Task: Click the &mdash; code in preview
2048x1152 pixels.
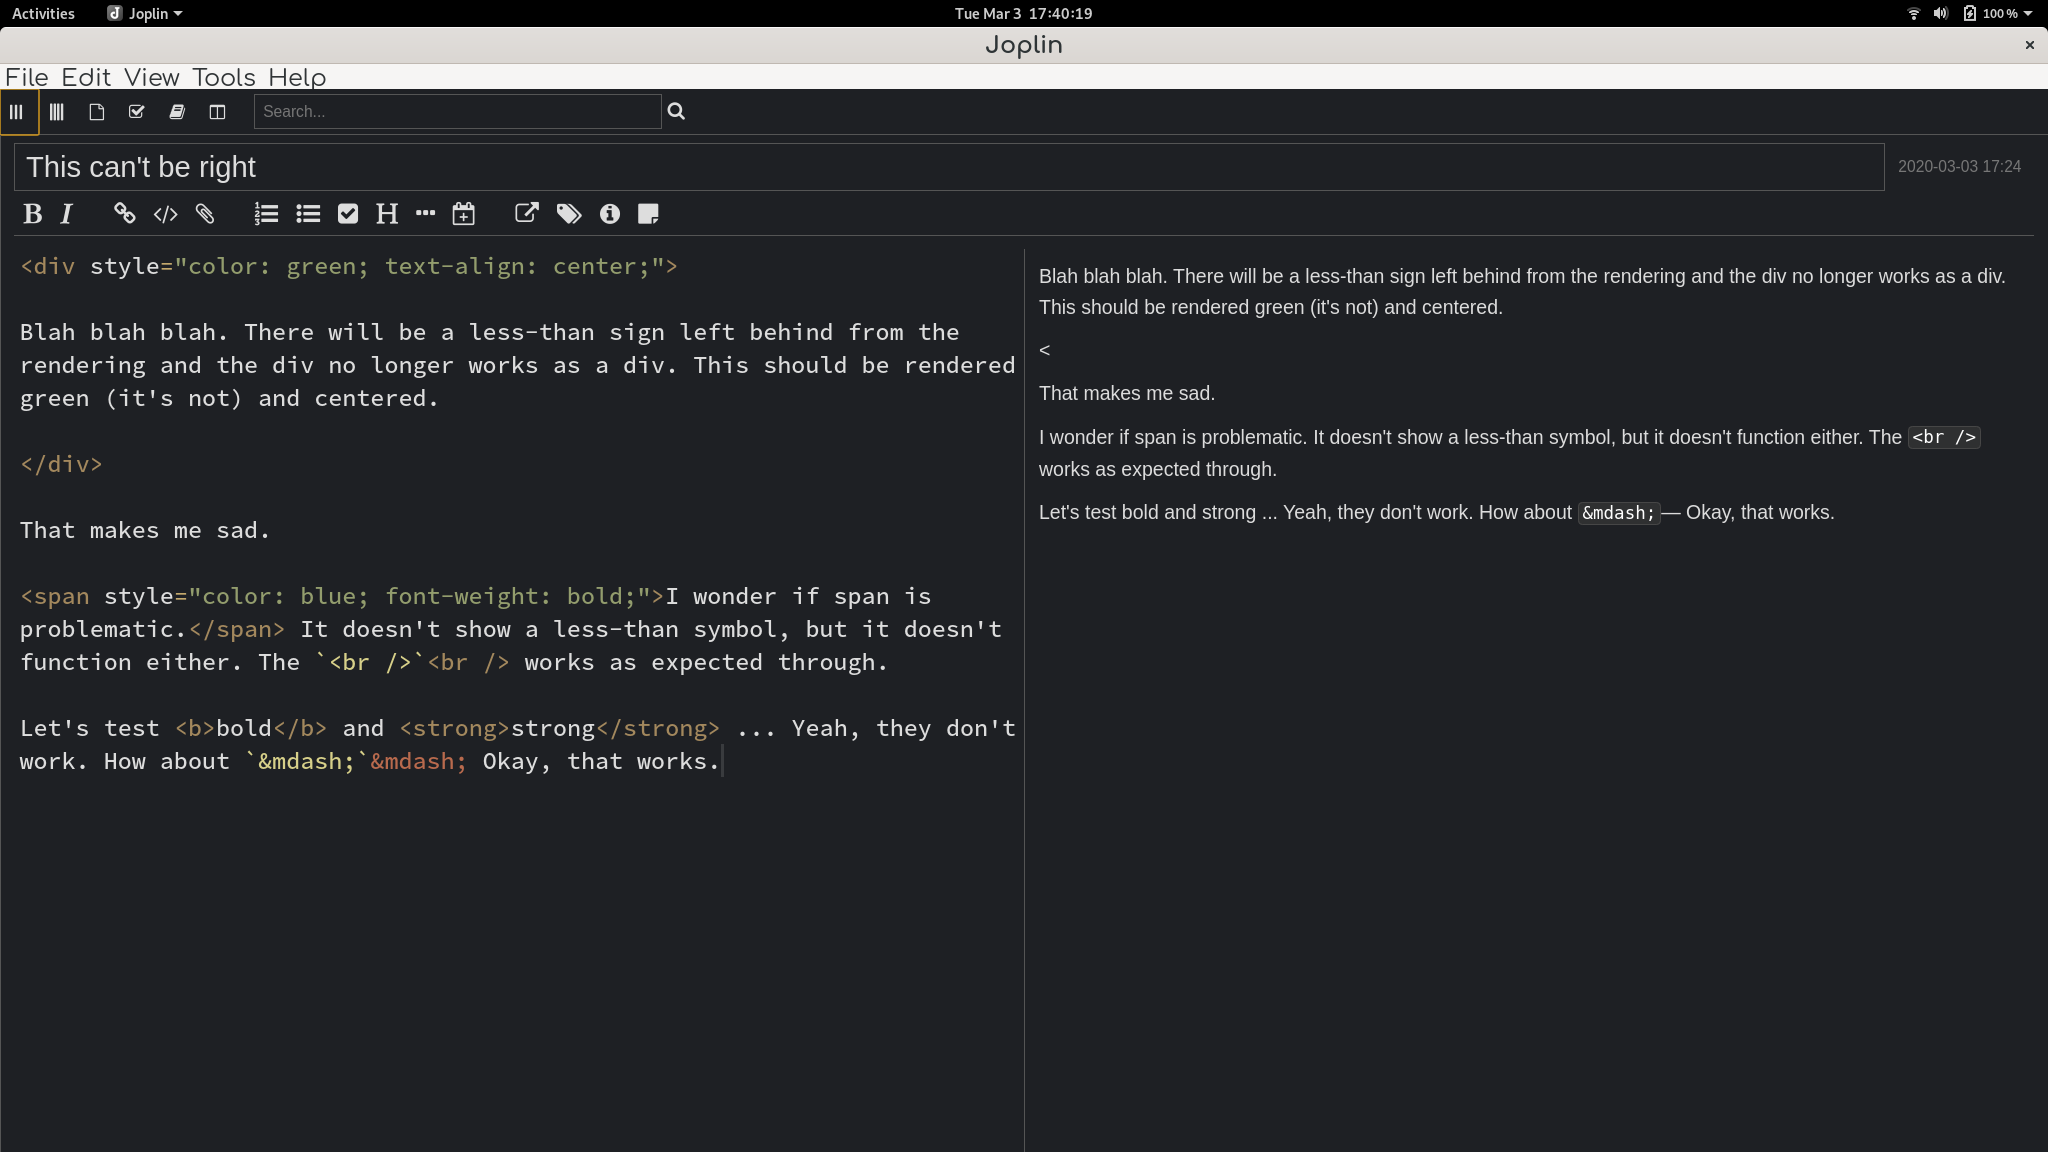Action: click(x=1619, y=513)
